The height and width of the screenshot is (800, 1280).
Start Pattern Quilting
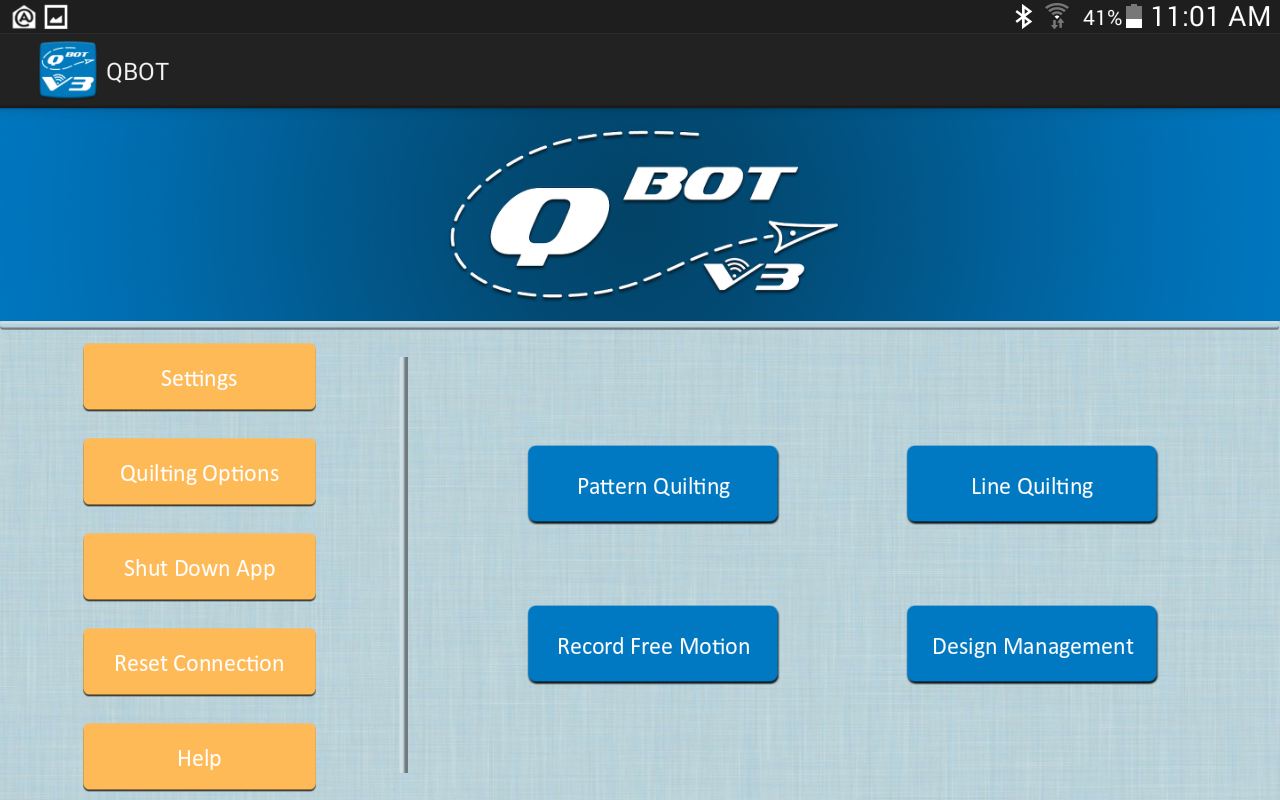tap(653, 484)
